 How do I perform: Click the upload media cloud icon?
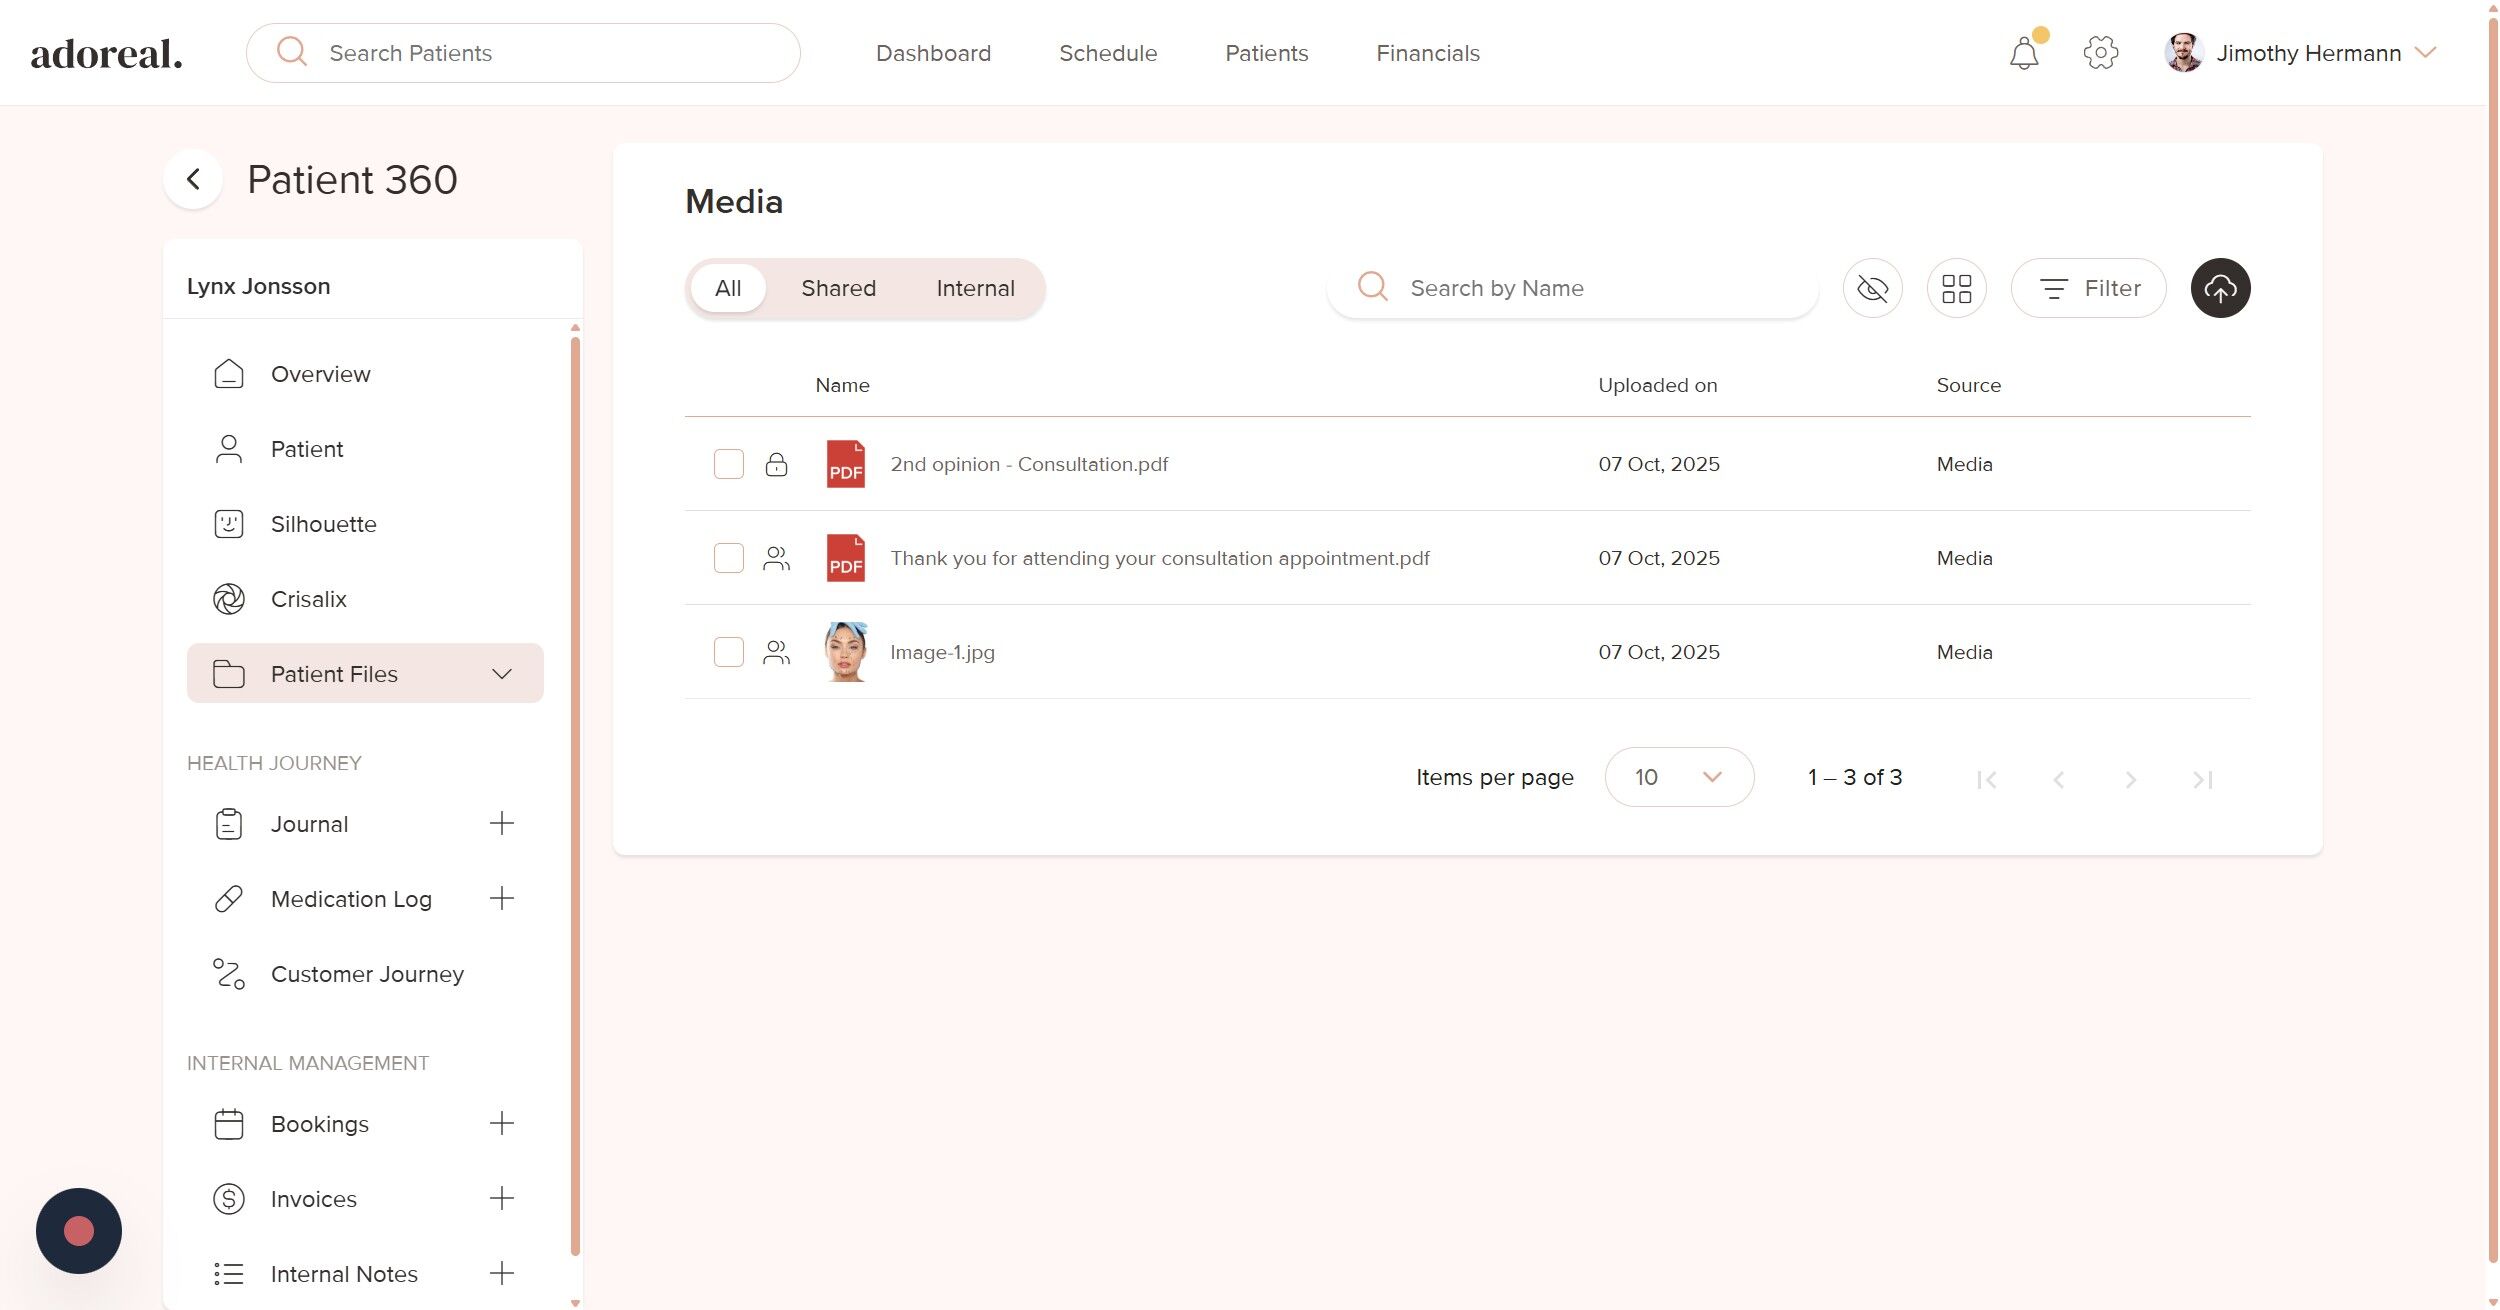point(2219,288)
